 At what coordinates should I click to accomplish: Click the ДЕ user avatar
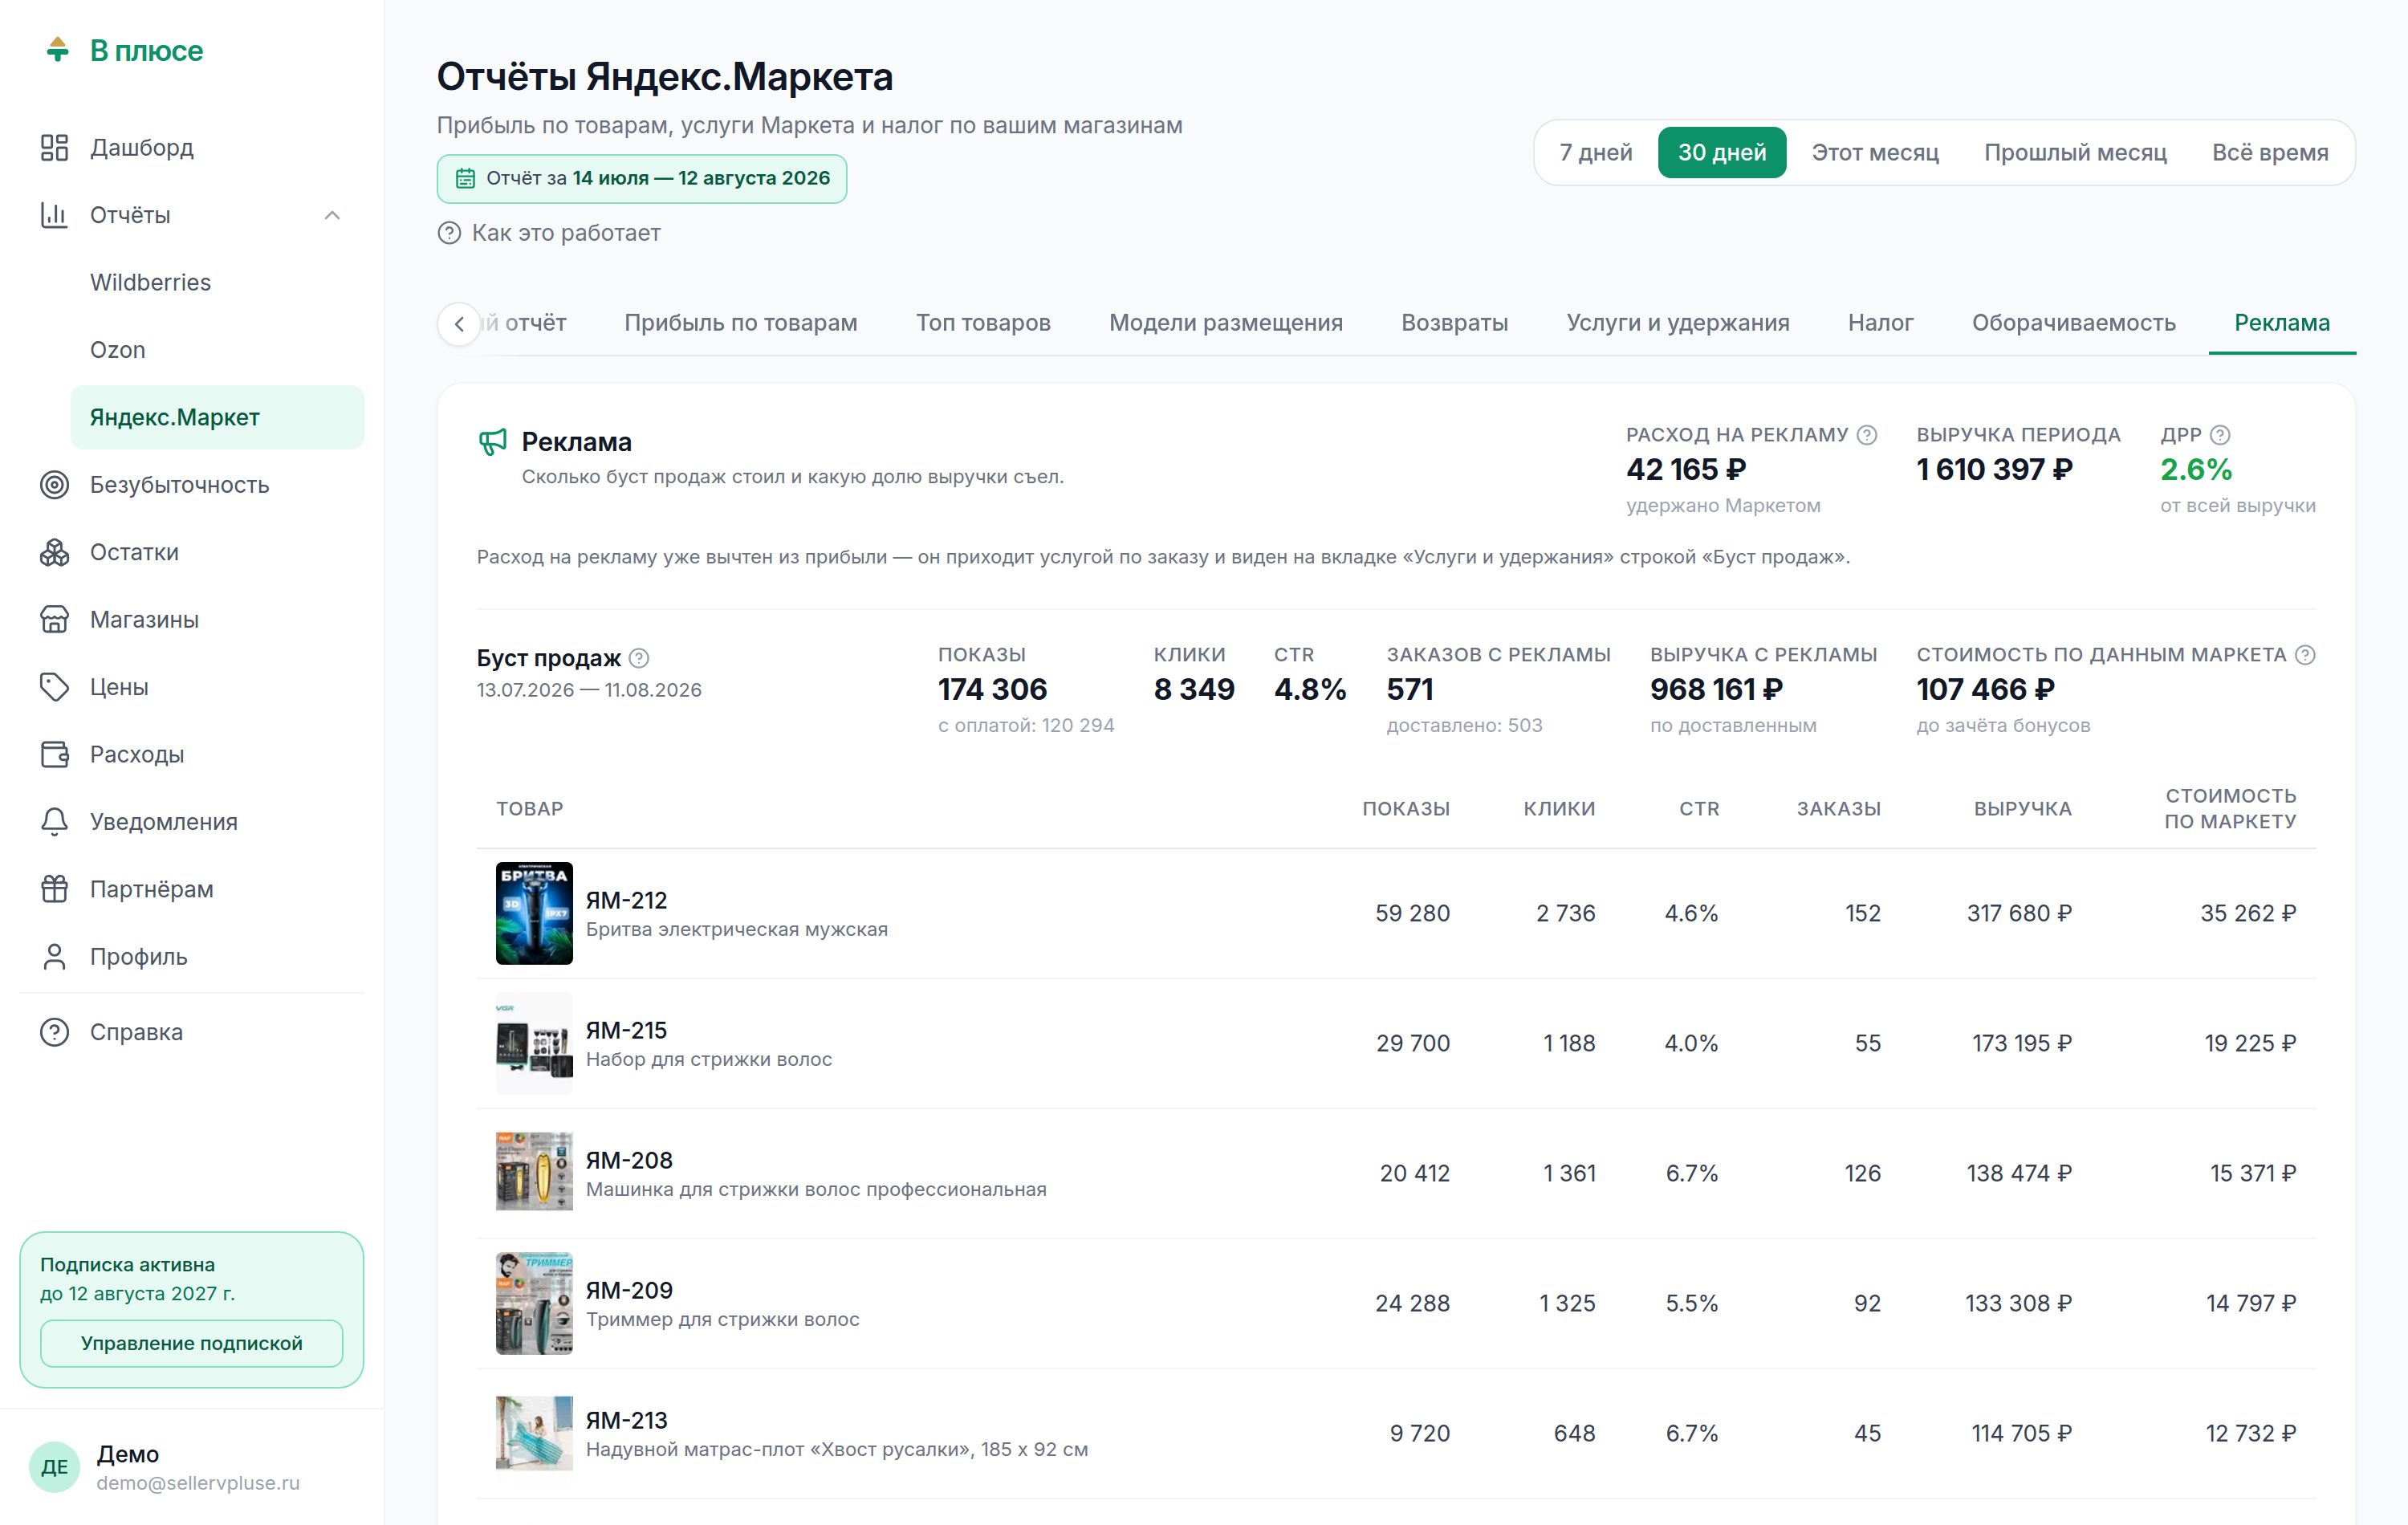point(54,1467)
